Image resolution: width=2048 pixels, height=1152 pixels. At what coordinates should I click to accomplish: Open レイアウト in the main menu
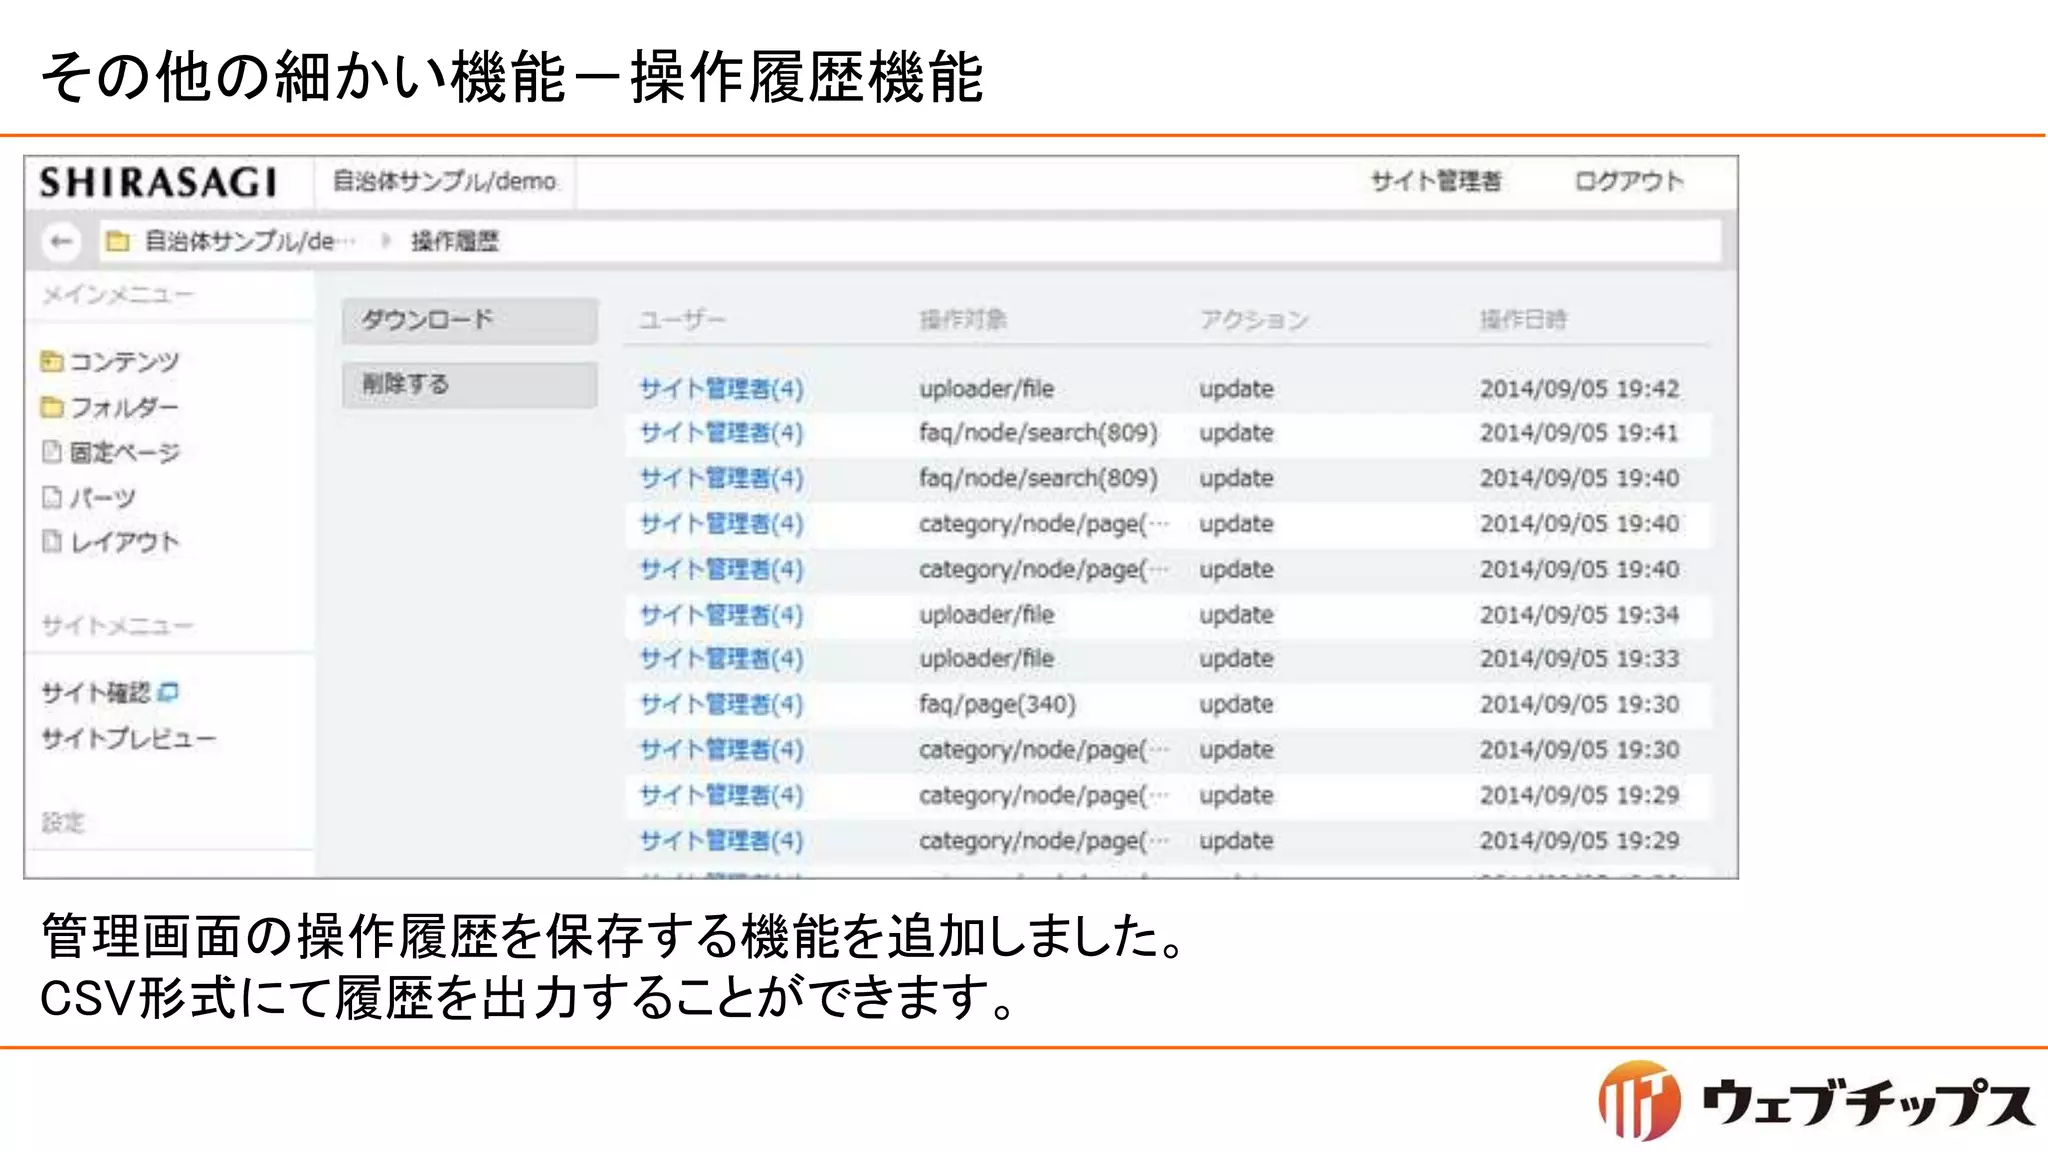(124, 542)
